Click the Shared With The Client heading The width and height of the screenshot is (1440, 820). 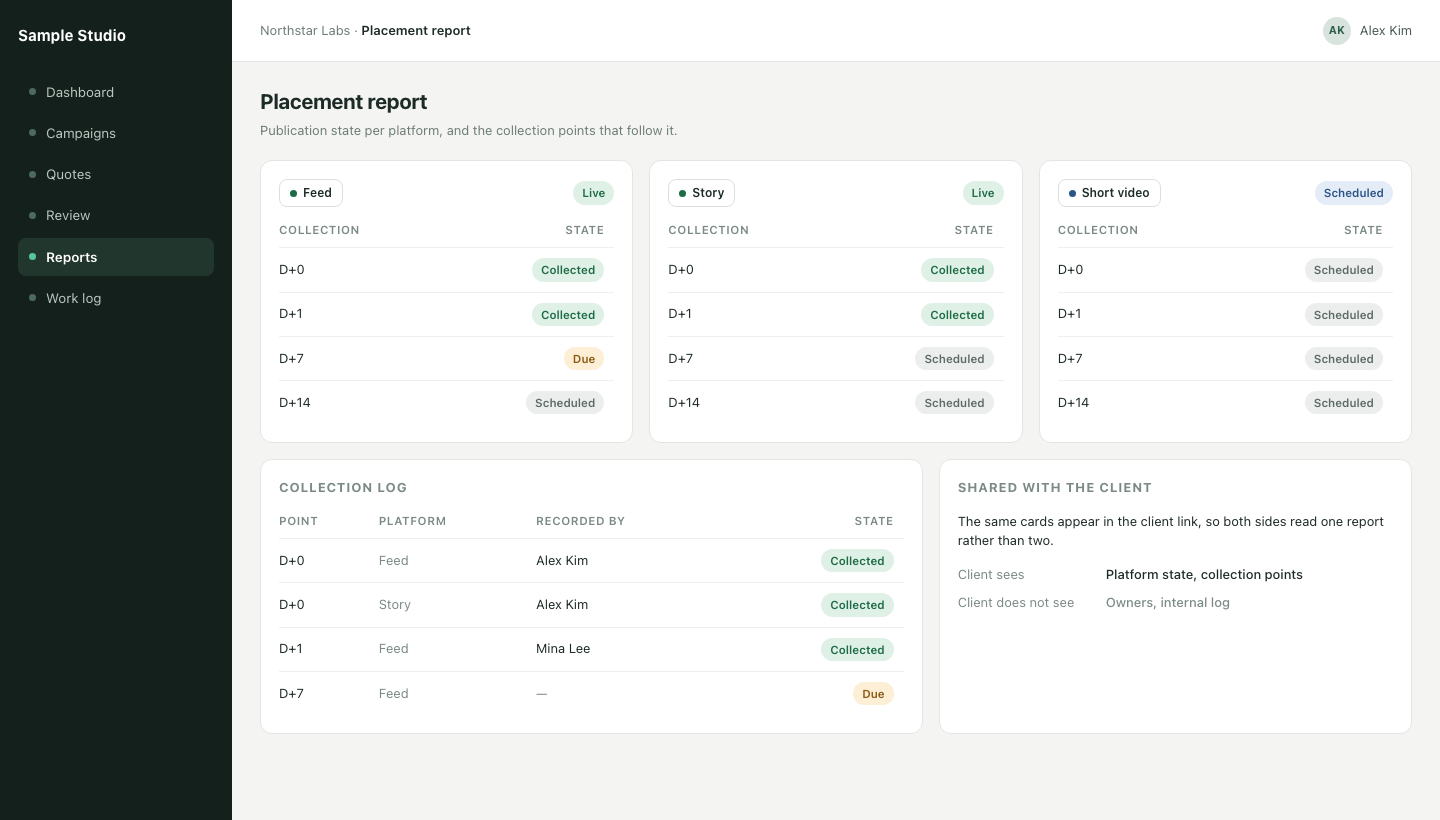tap(1055, 488)
